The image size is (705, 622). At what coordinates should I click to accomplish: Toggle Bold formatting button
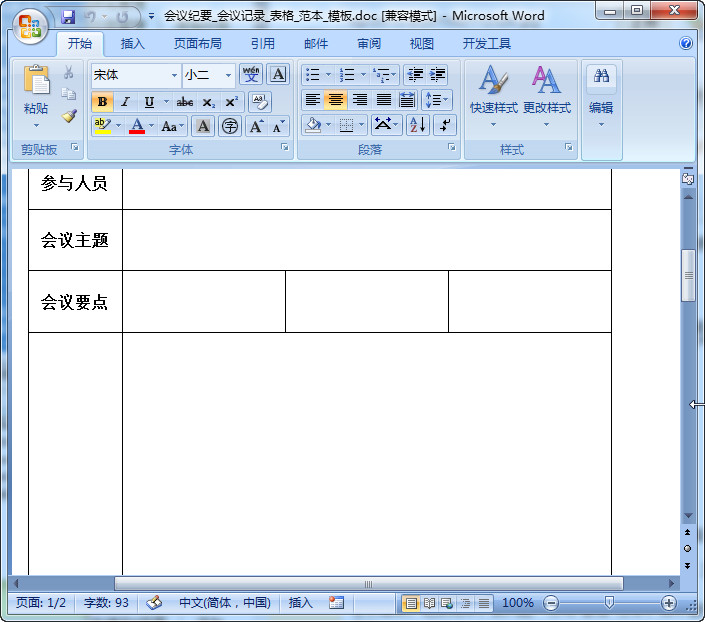point(103,102)
